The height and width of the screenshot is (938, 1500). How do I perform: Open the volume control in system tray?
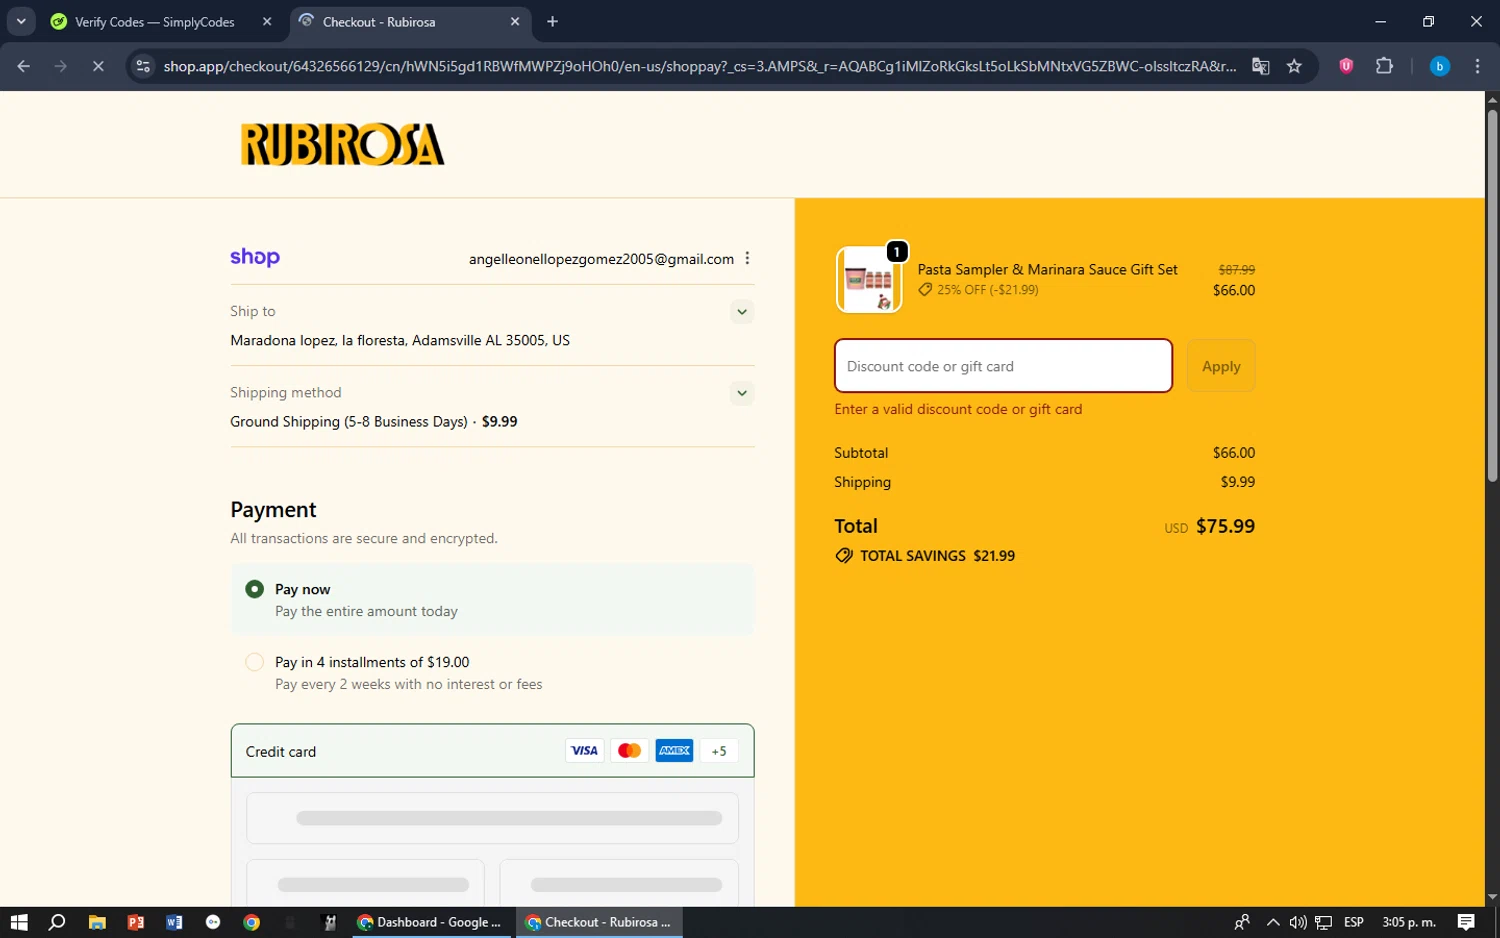1298,922
